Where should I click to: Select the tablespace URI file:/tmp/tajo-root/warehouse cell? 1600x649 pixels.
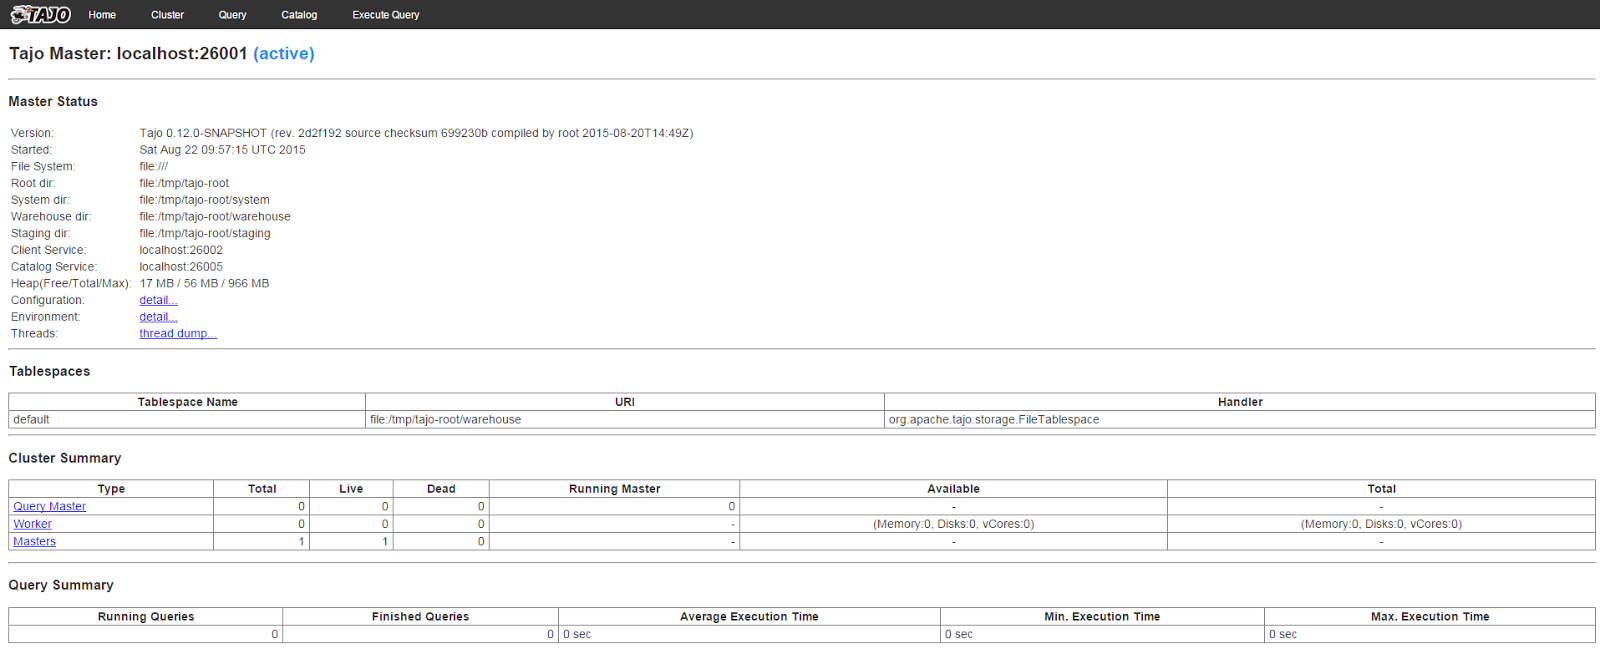point(625,420)
